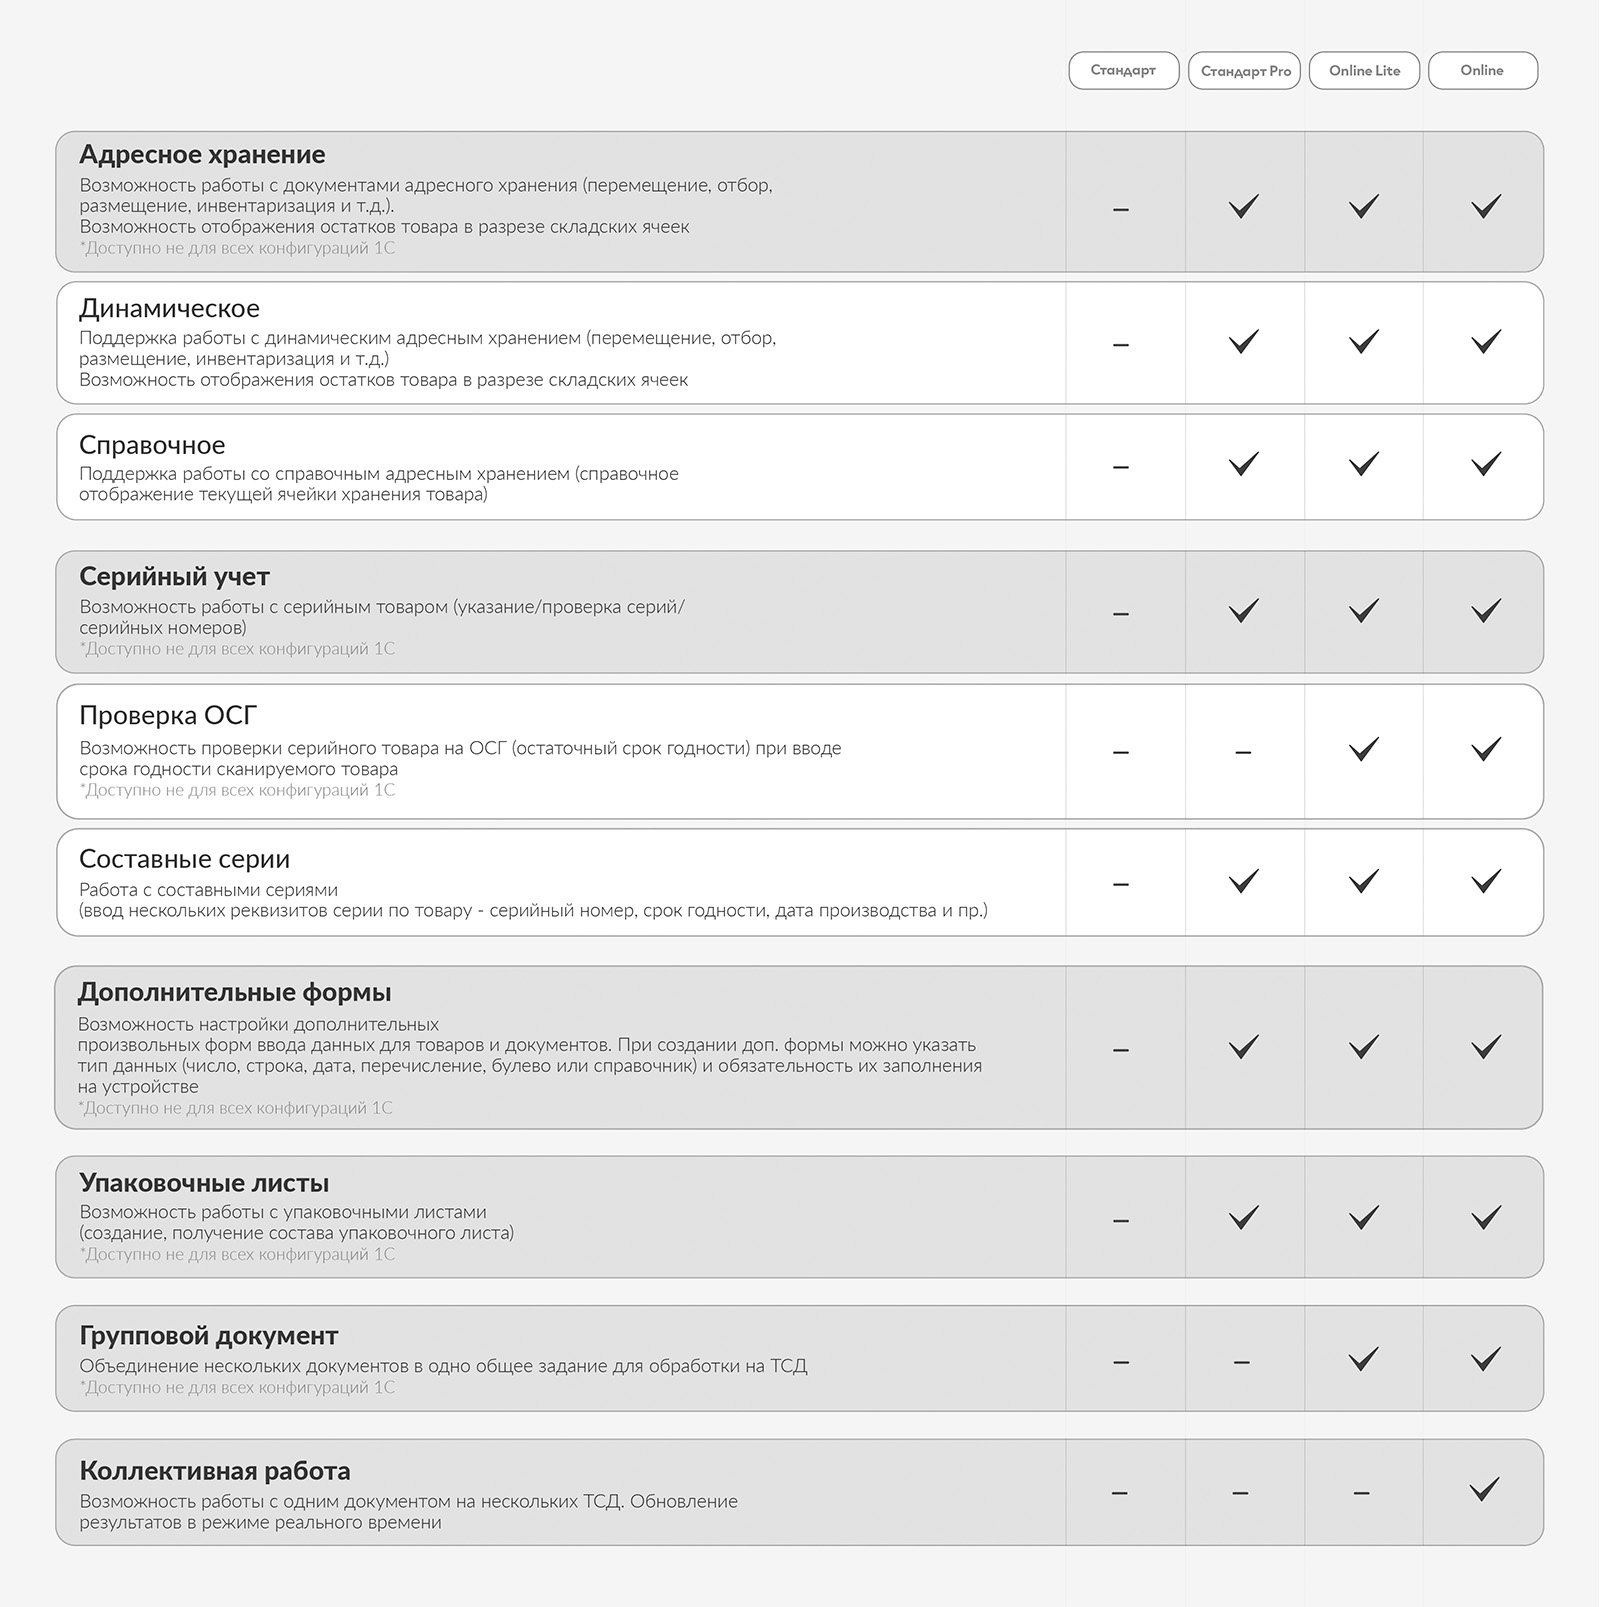Click Online Lite checkmark for Упаковочные листы
This screenshot has height=1607, width=1600.
tap(1364, 1218)
